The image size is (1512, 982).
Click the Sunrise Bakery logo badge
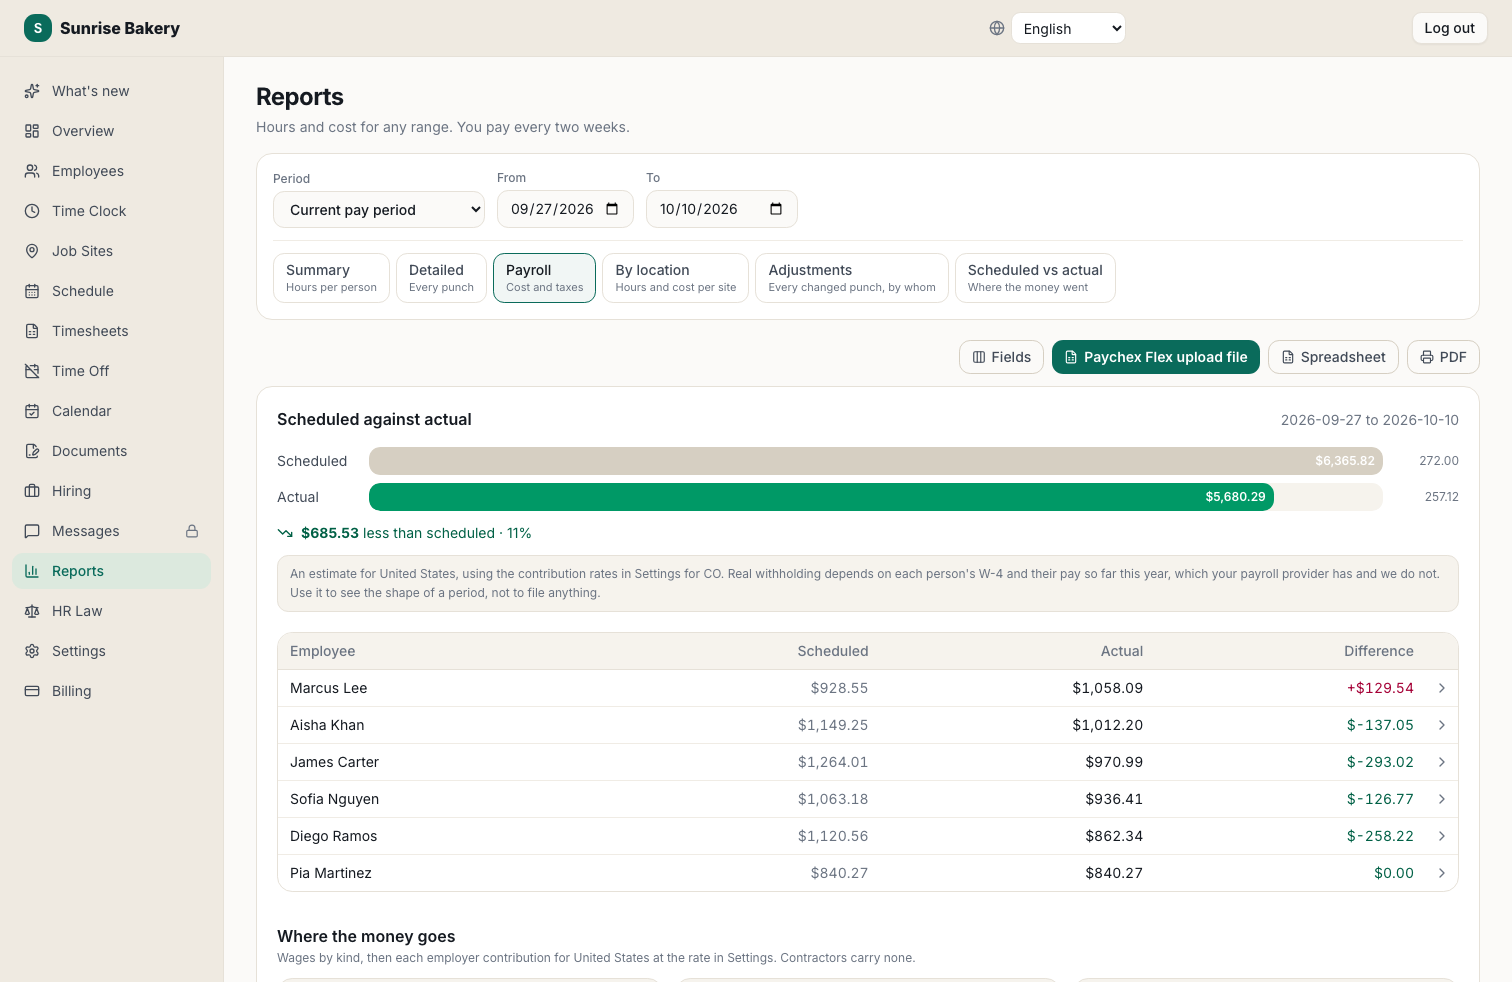click(38, 28)
